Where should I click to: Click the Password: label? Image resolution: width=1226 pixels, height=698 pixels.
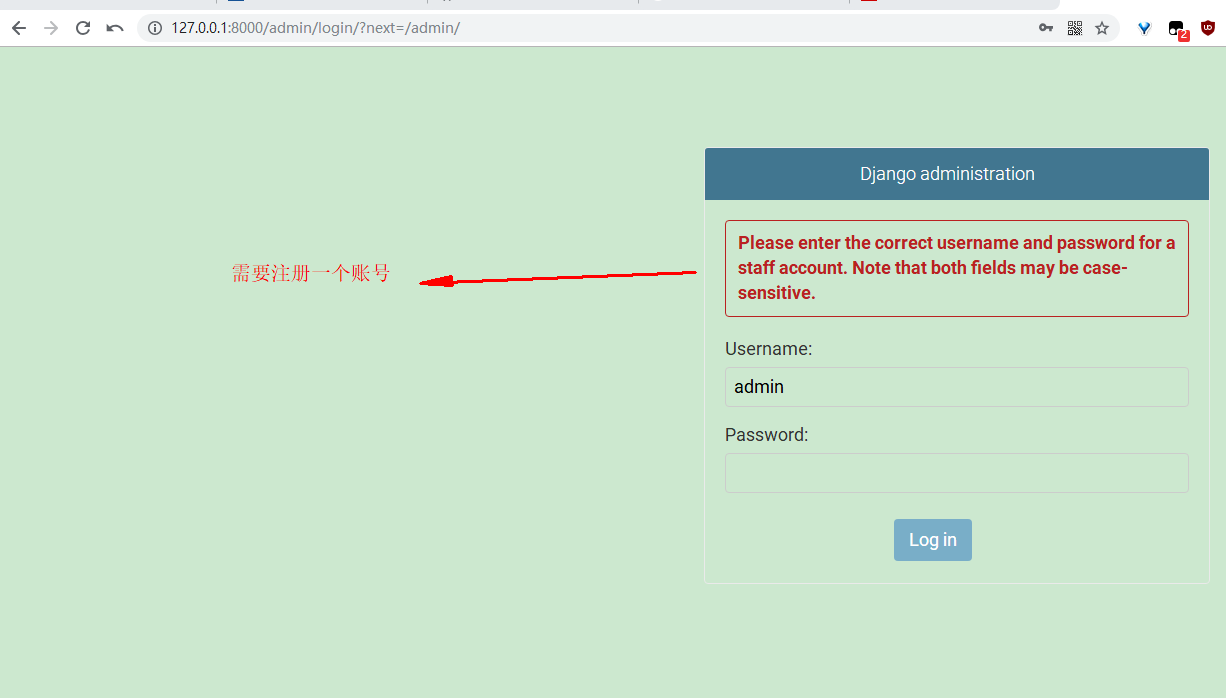pyautogui.click(x=767, y=435)
